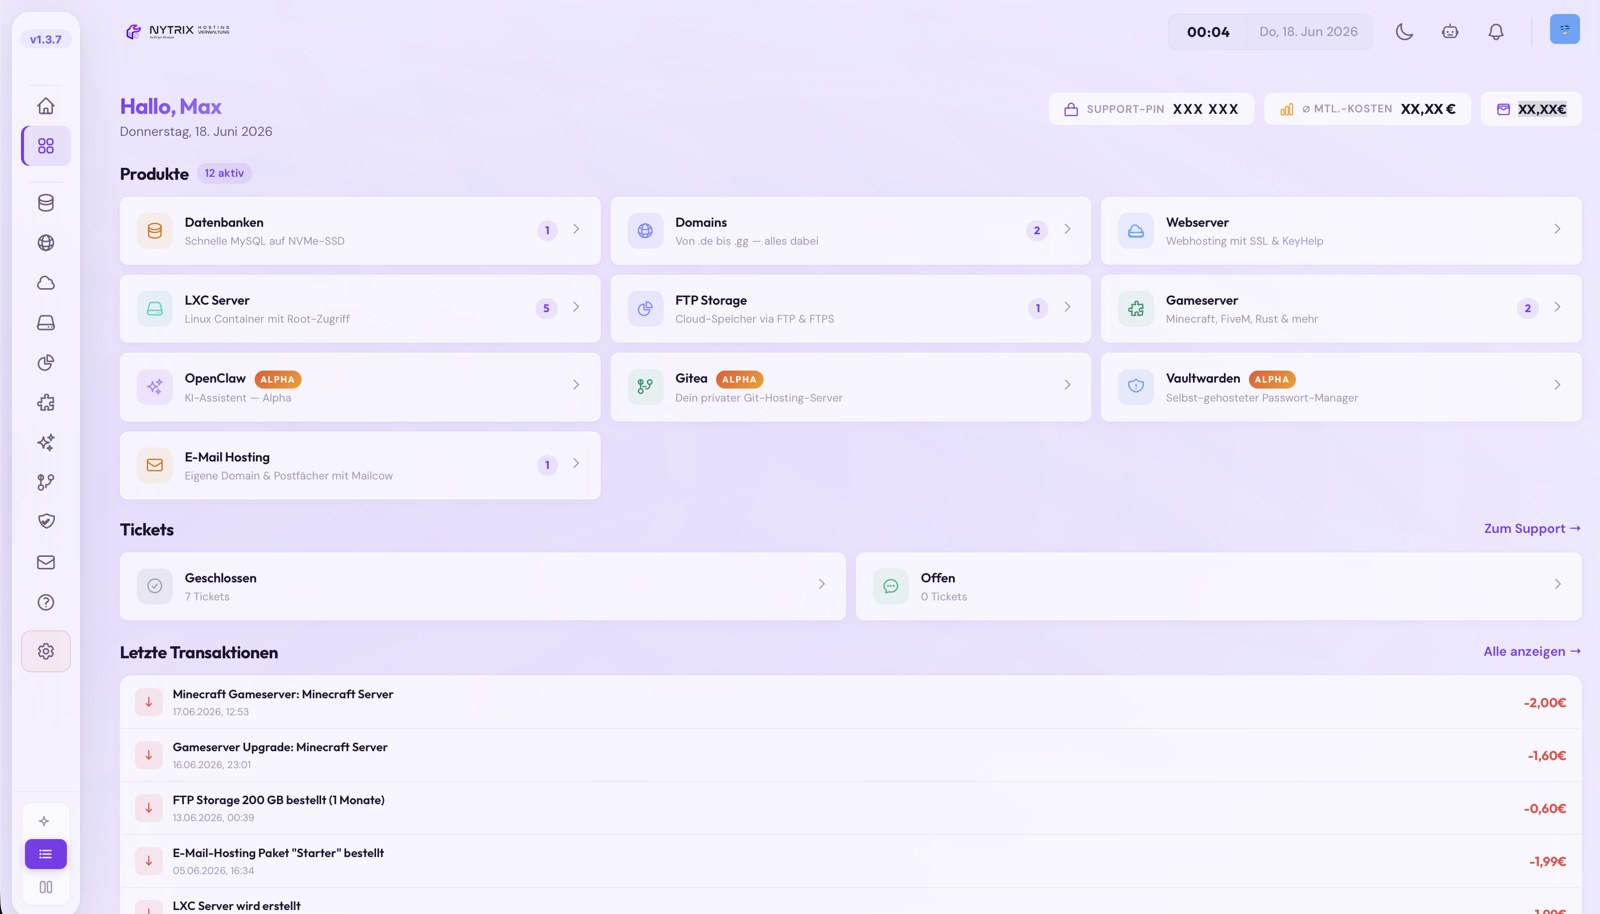Open the home icon in sidebar

tap(46, 106)
